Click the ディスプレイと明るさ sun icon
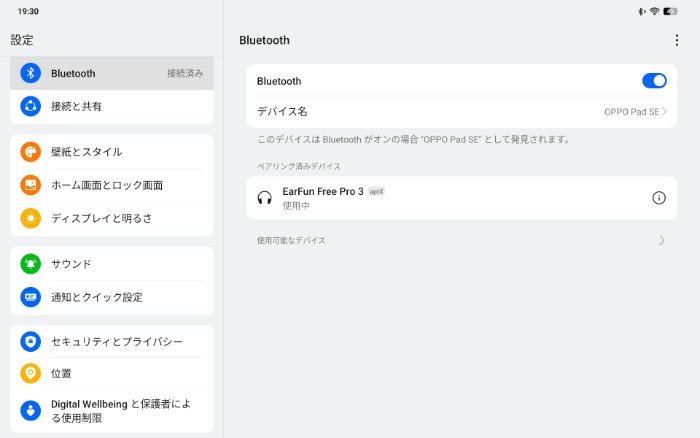700x438 pixels. coord(30,218)
